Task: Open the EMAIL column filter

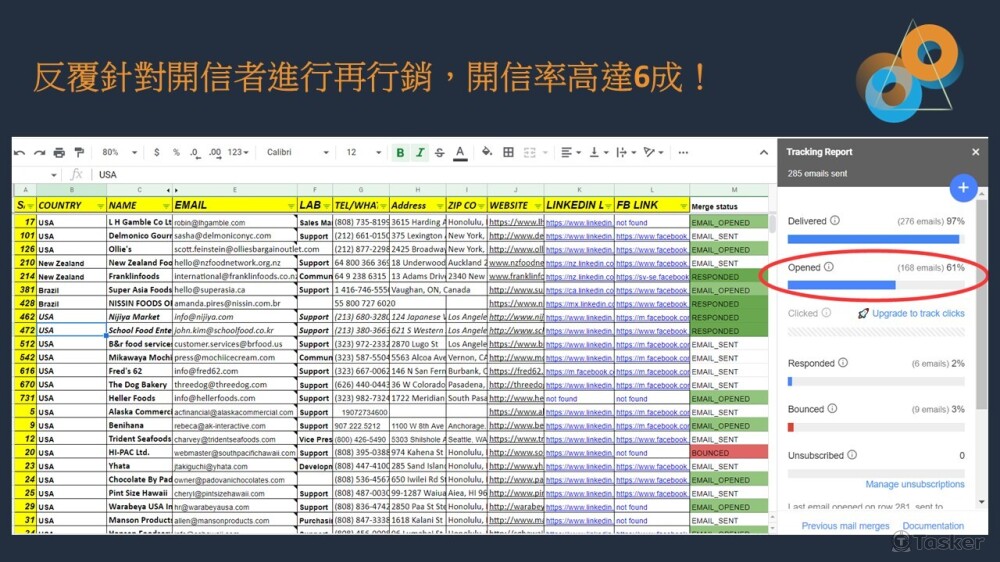Action: click(291, 206)
